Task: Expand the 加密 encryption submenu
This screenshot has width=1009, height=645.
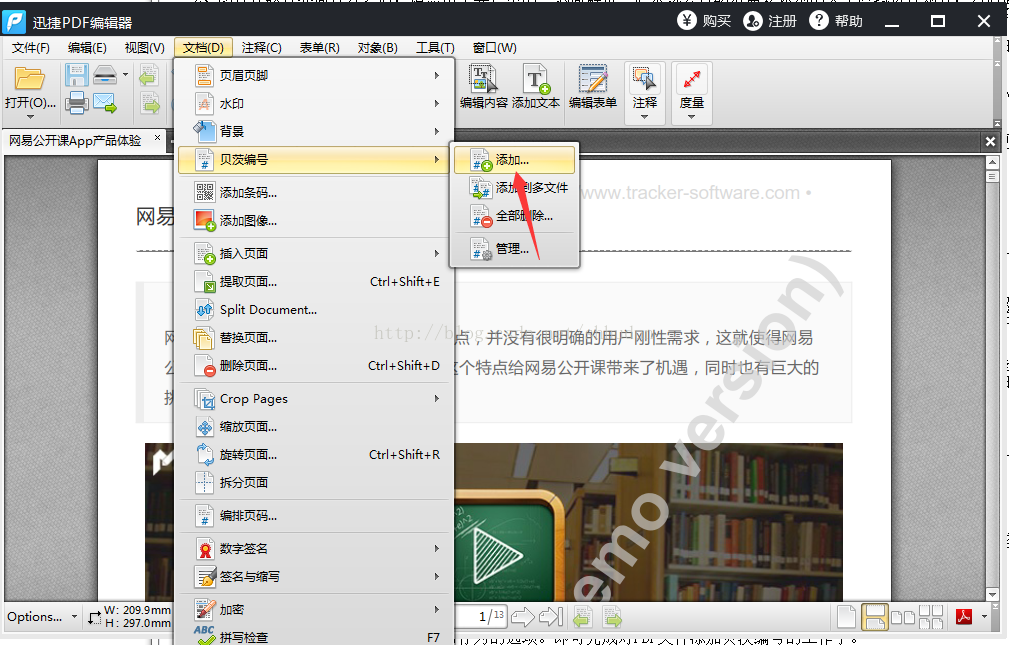Action: pos(315,610)
